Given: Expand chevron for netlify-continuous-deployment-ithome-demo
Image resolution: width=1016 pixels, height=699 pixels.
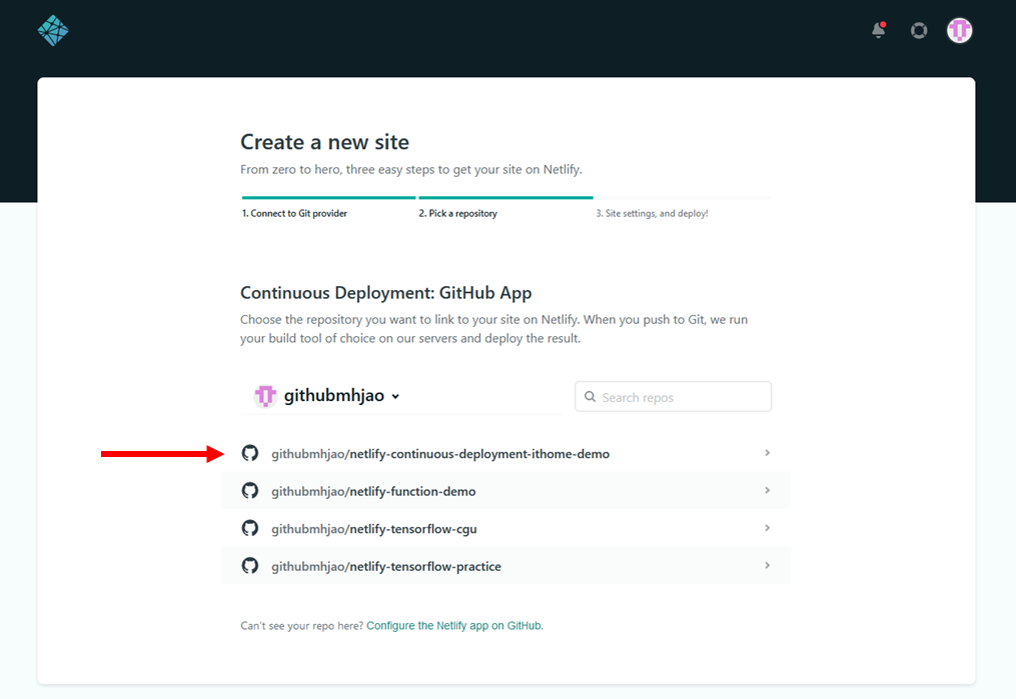Looking at the screenshot, I should point(767,453).
